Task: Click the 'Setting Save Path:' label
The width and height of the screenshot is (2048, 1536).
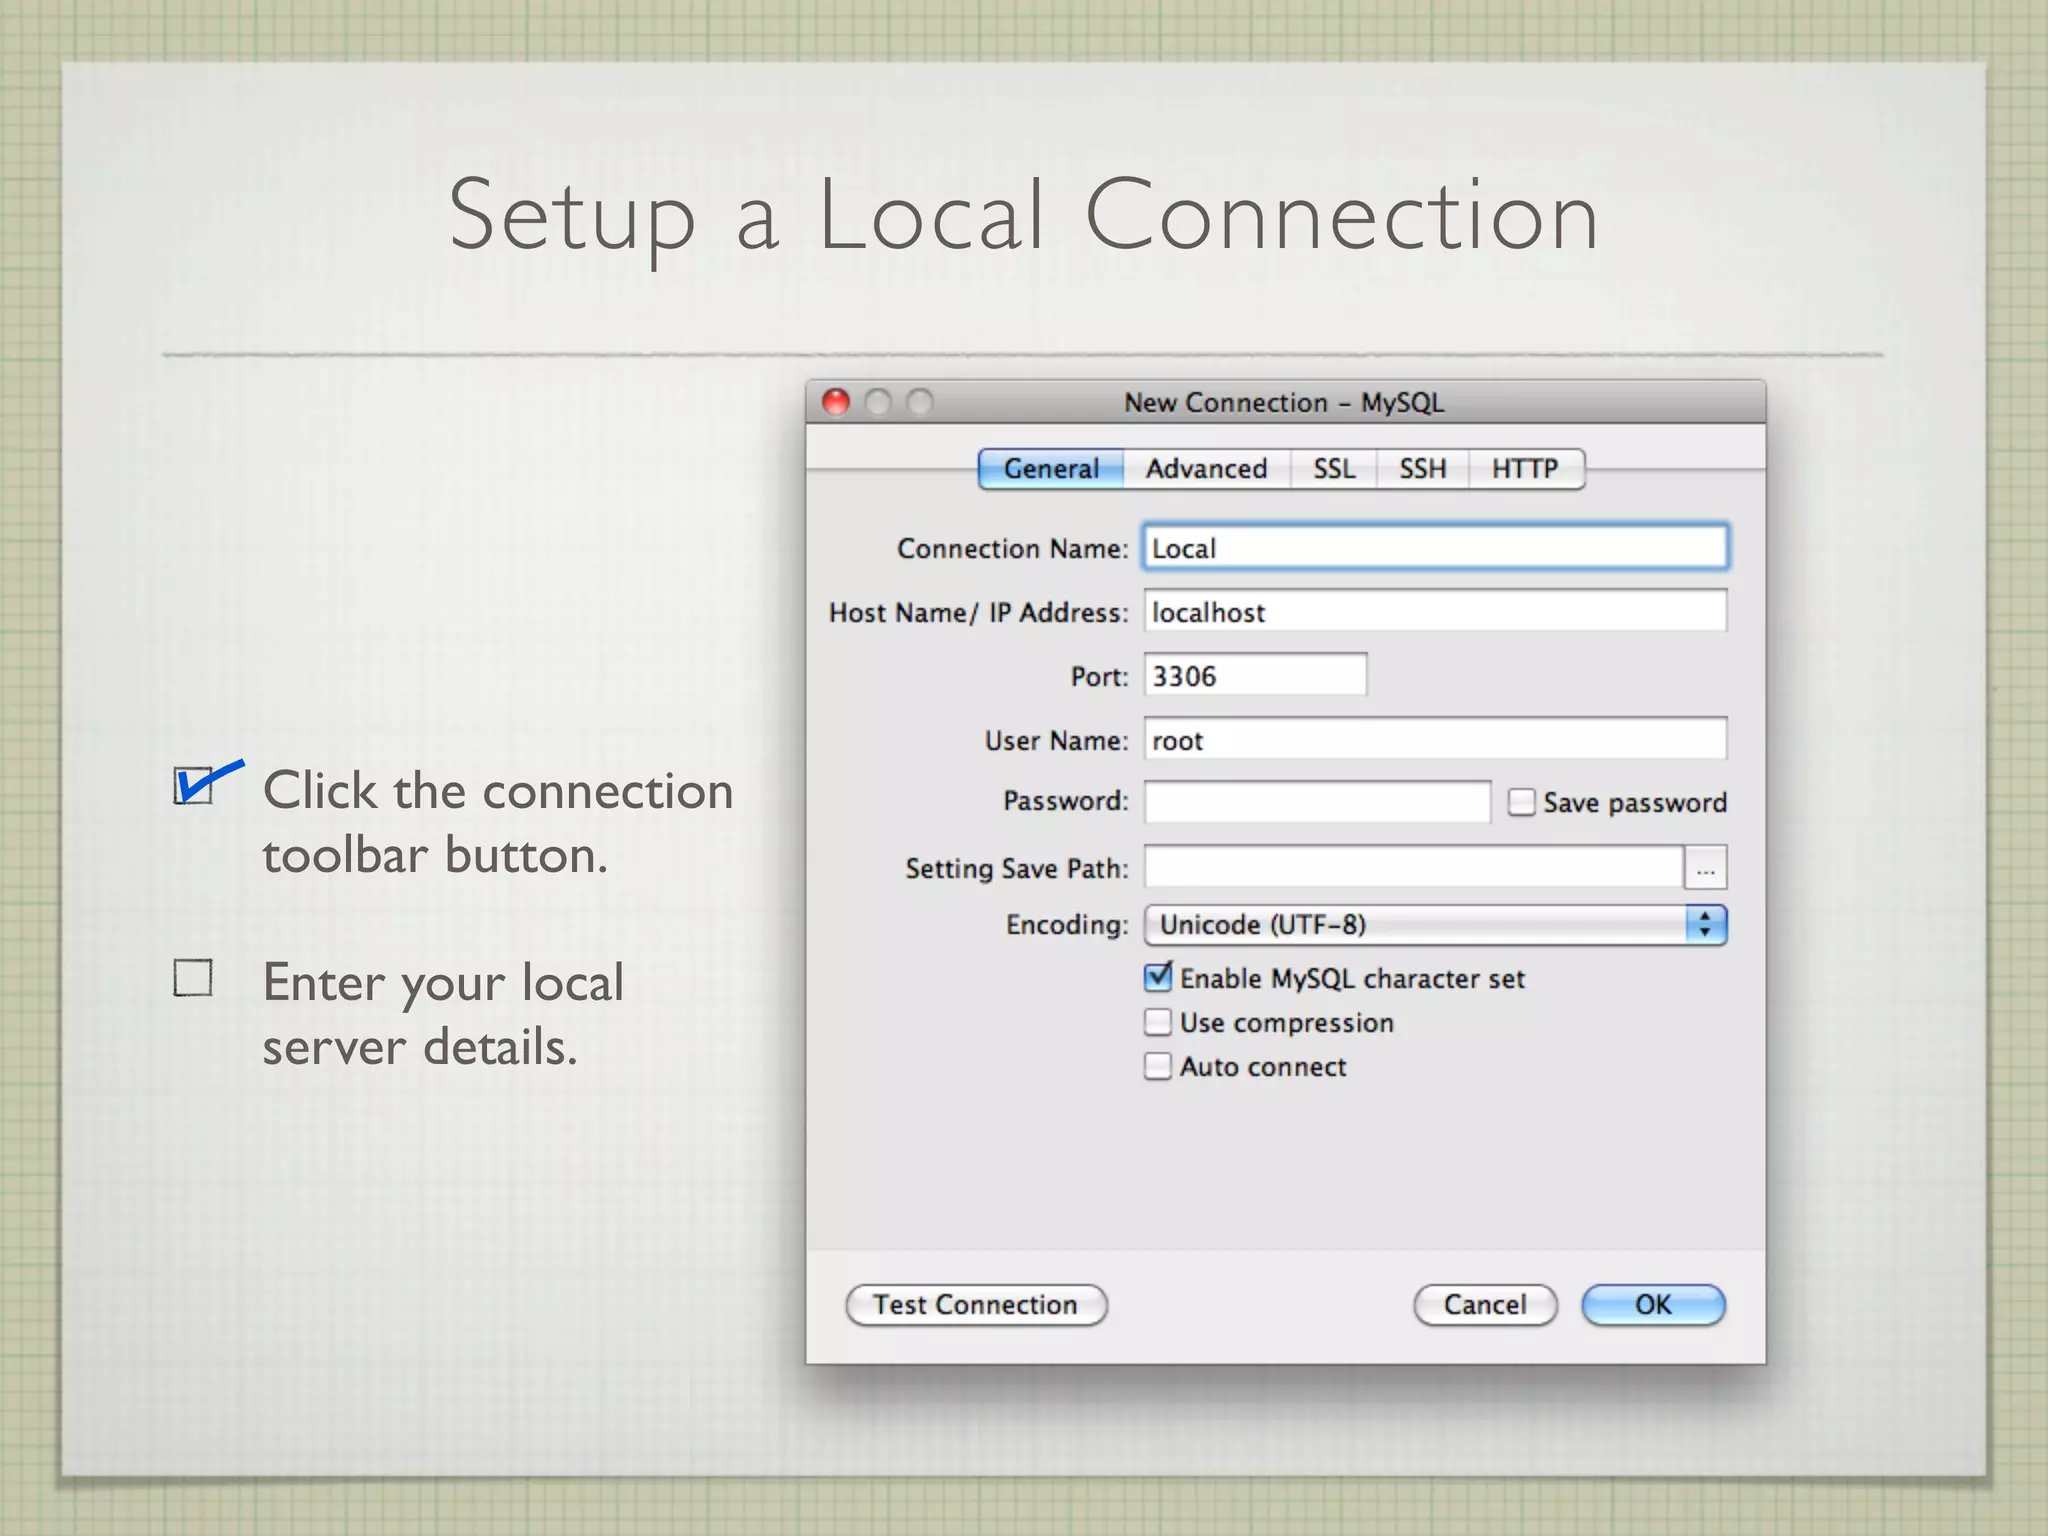Action: 1016,868
